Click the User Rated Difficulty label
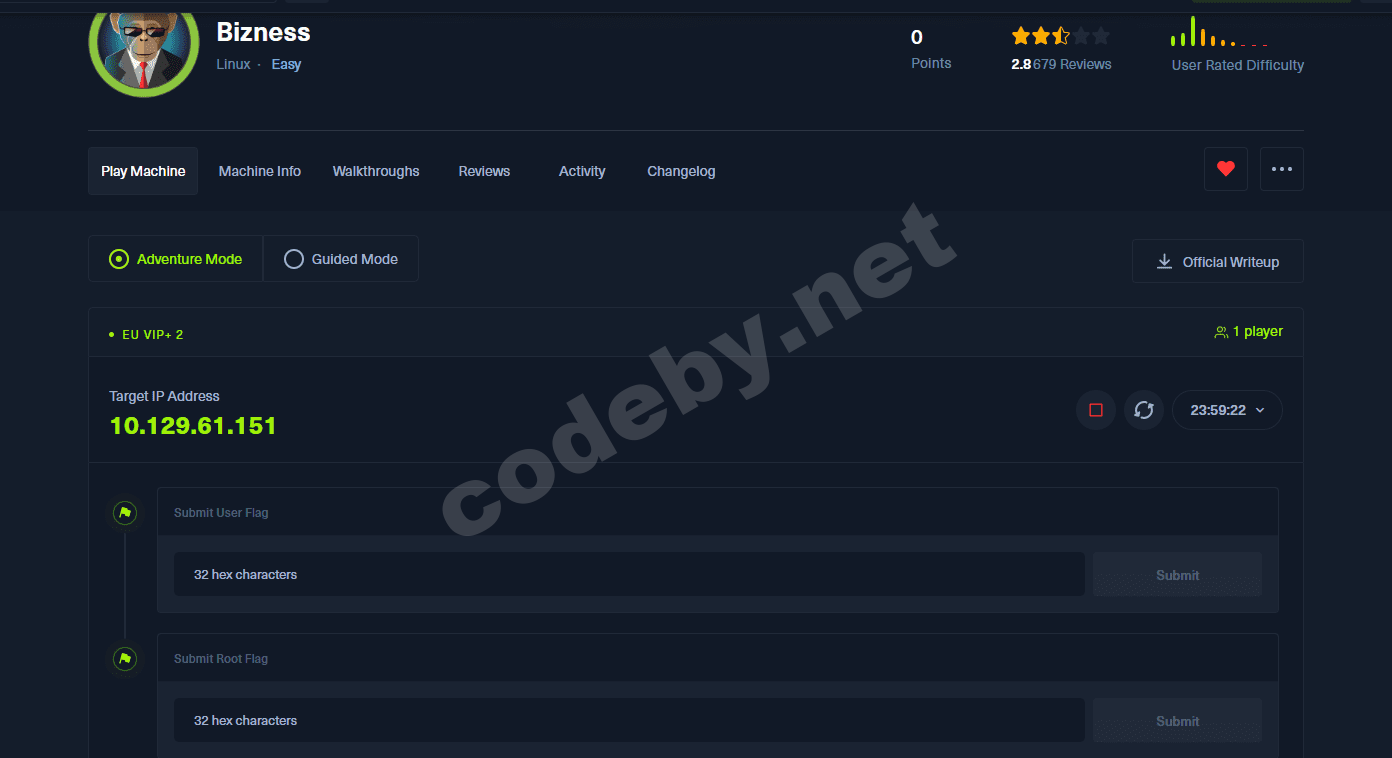 tap(1238, 65)
